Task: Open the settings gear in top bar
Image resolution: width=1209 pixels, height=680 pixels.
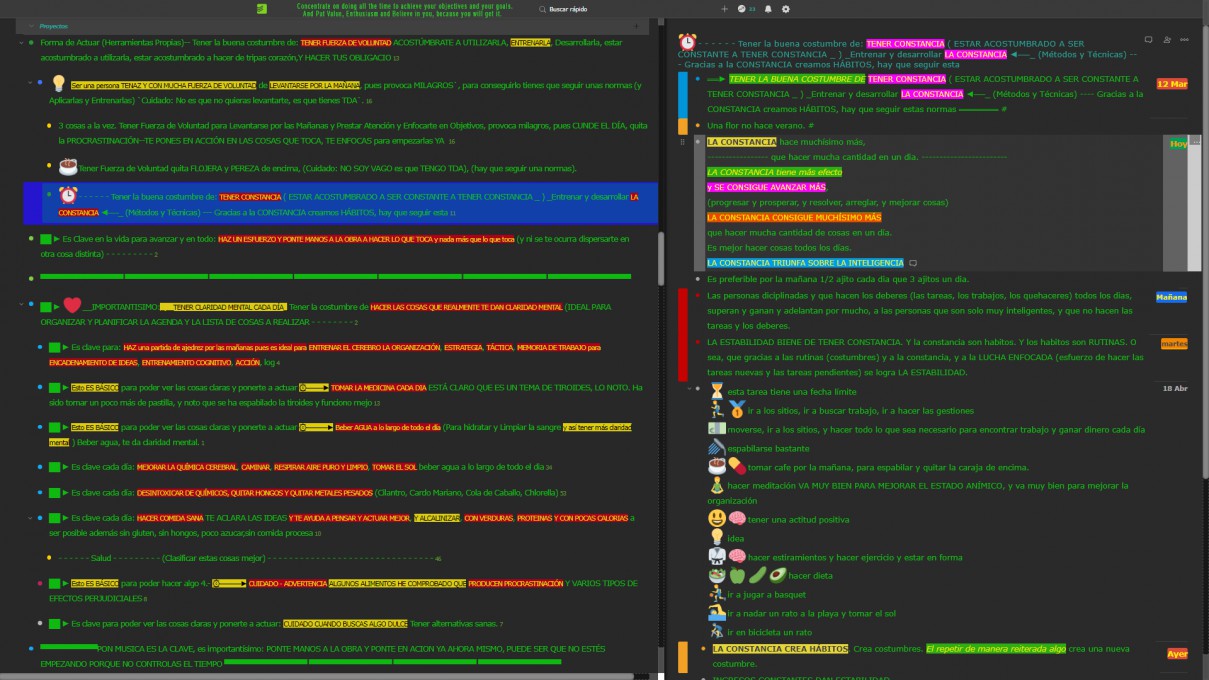Action: click(x=786, y=9)
